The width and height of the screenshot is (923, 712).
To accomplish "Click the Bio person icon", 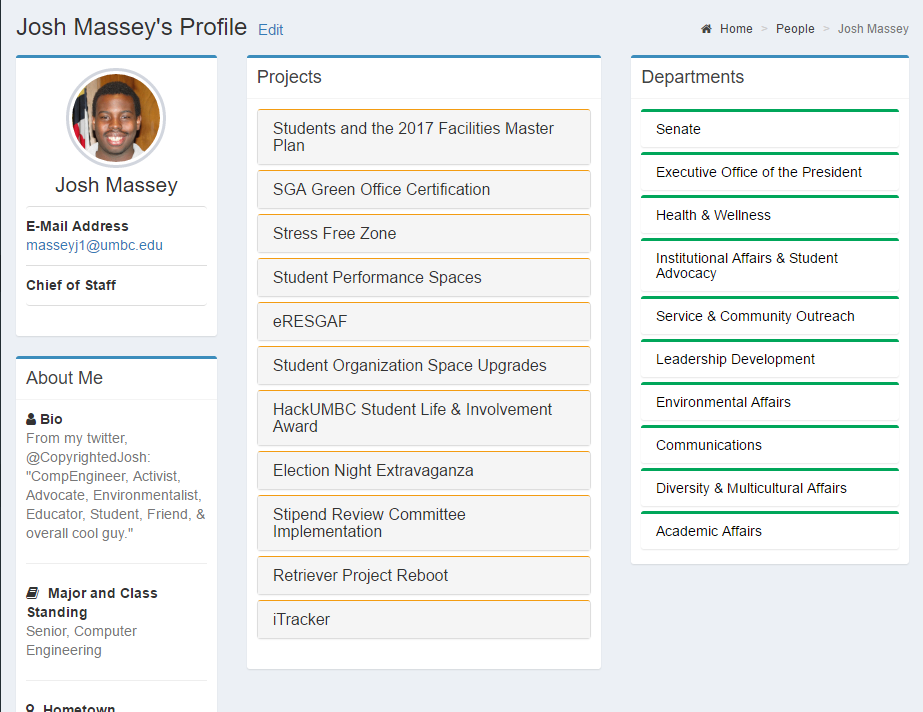I will 31,419.
